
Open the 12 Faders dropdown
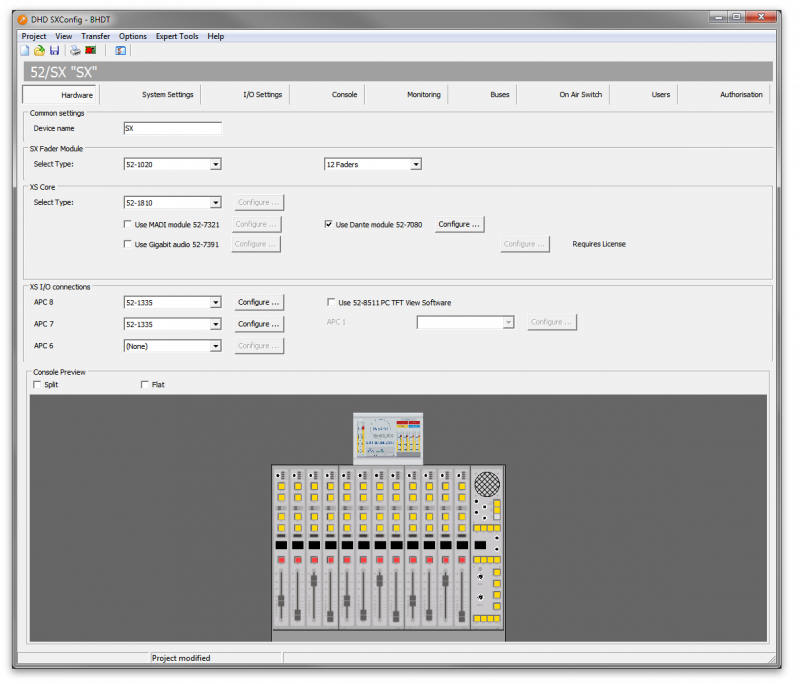point(373,164)
